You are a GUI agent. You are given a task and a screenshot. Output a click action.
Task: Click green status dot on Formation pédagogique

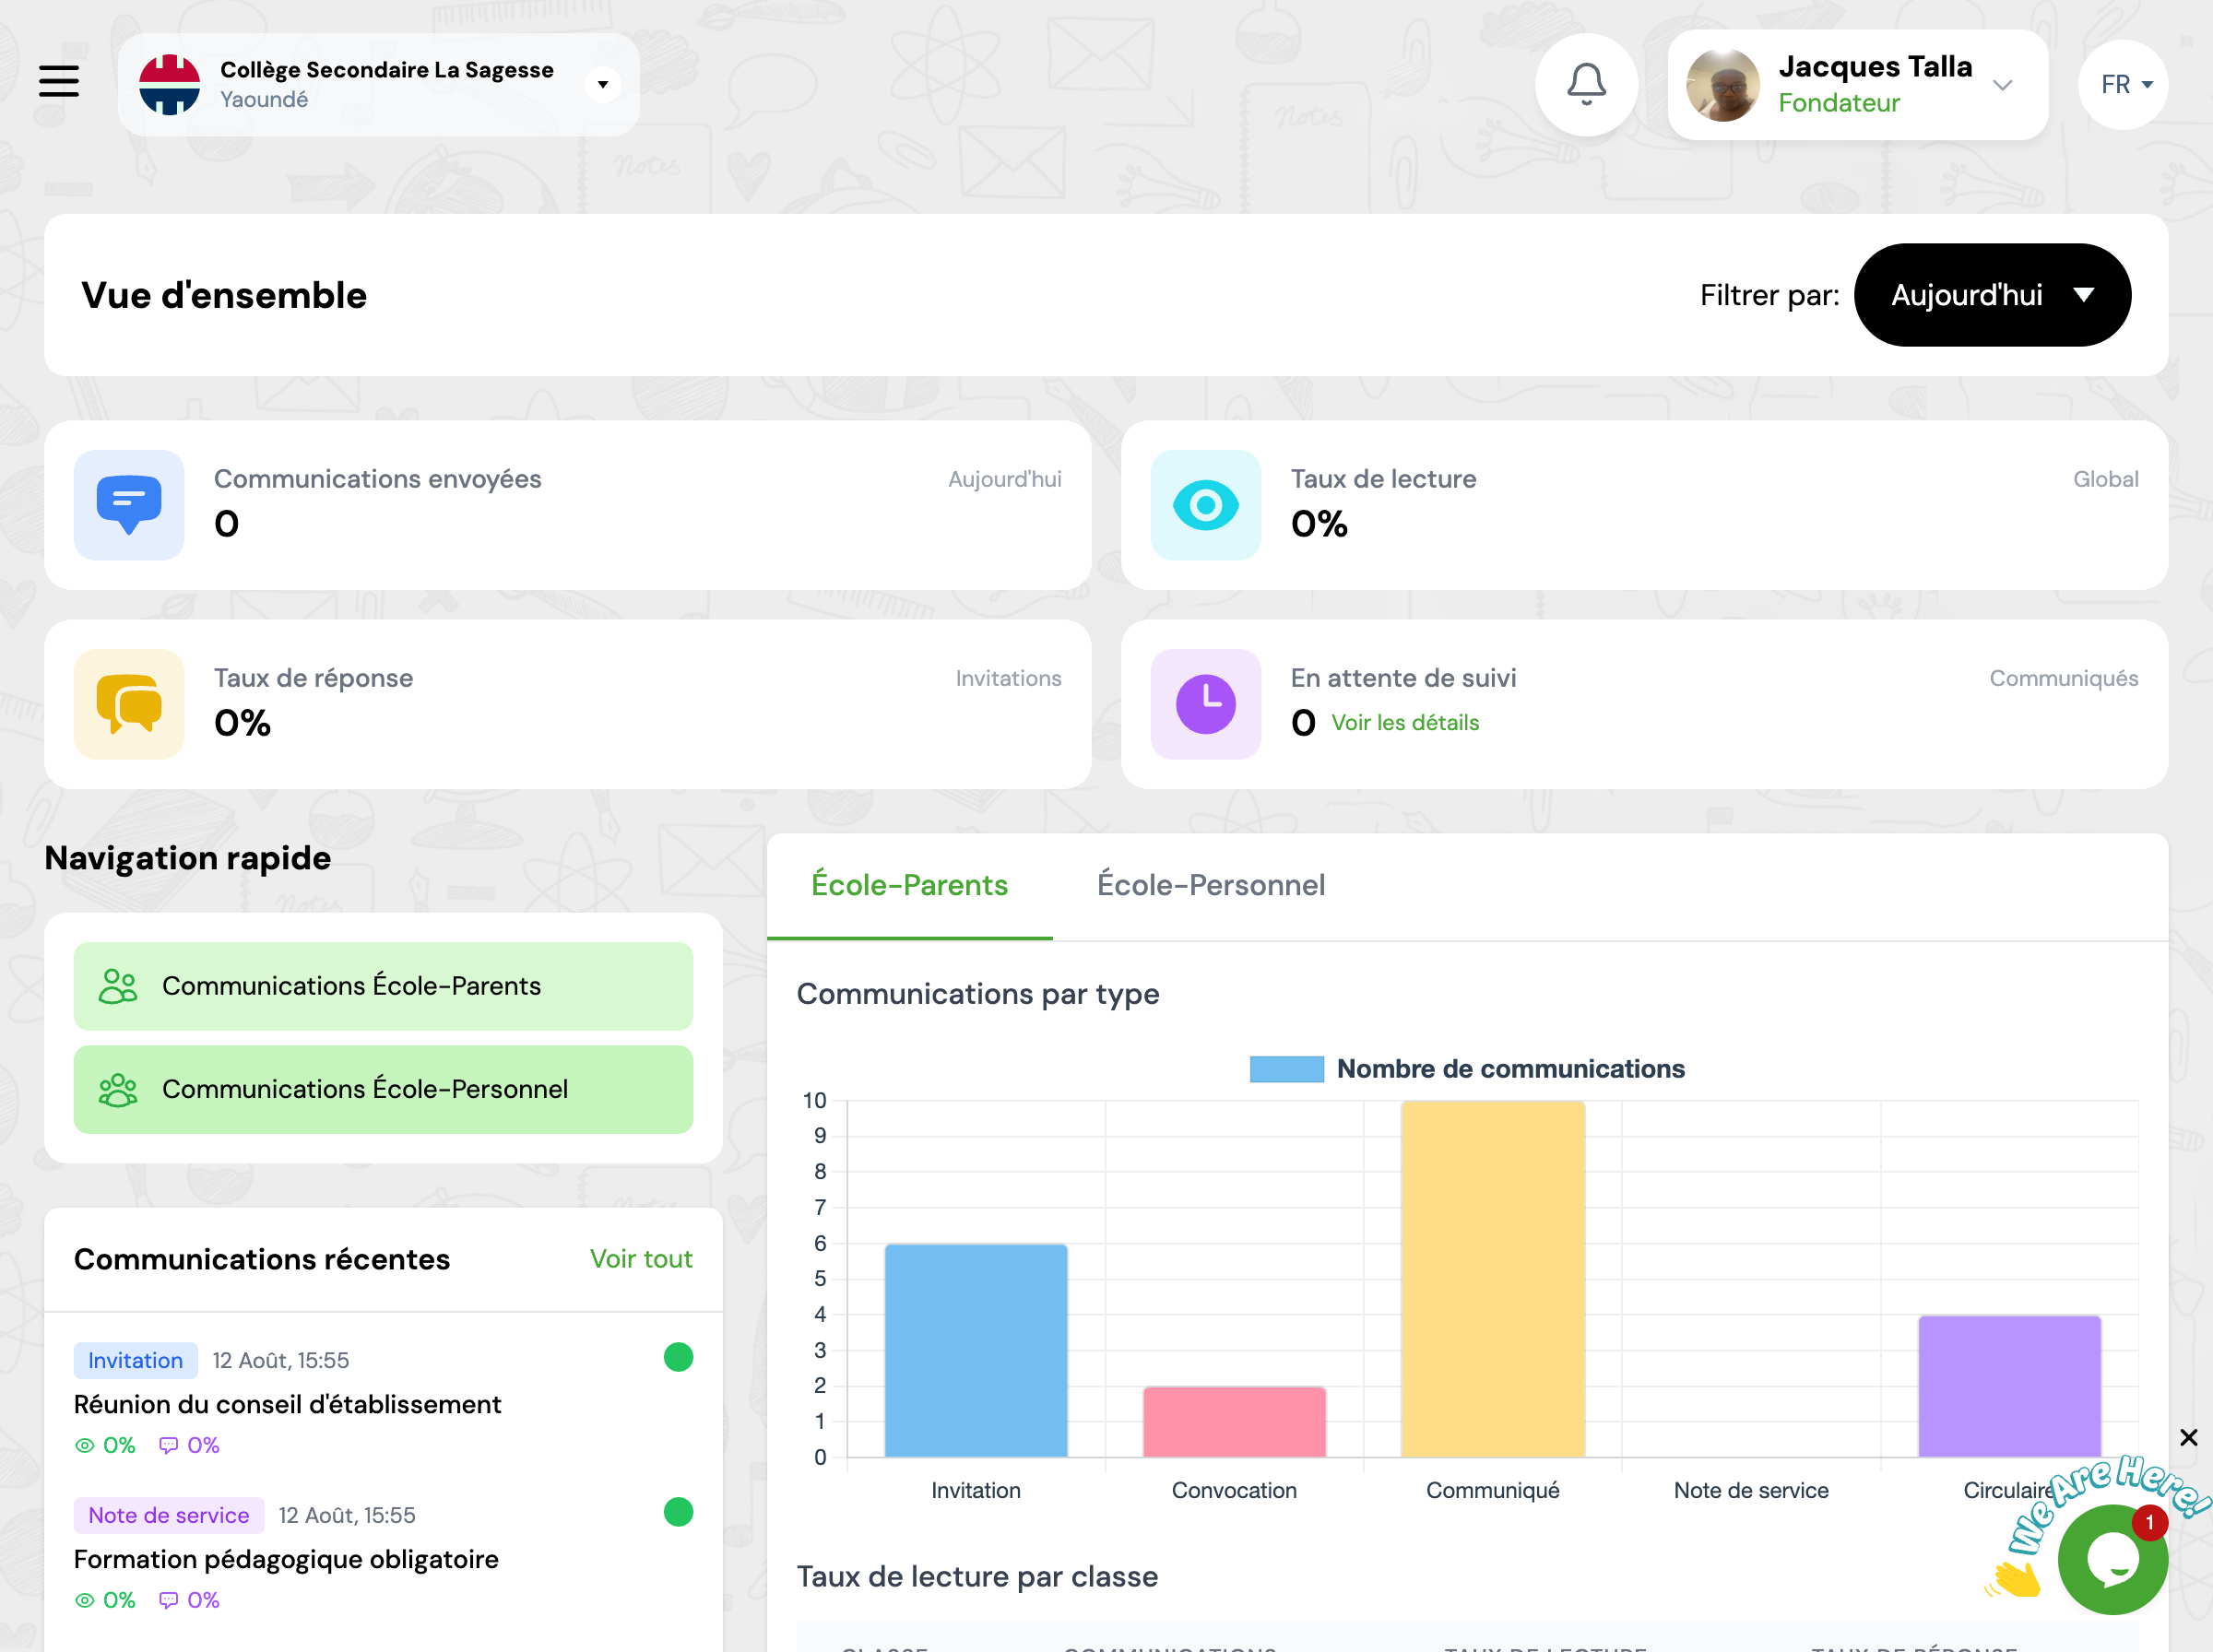point(678,1512)
